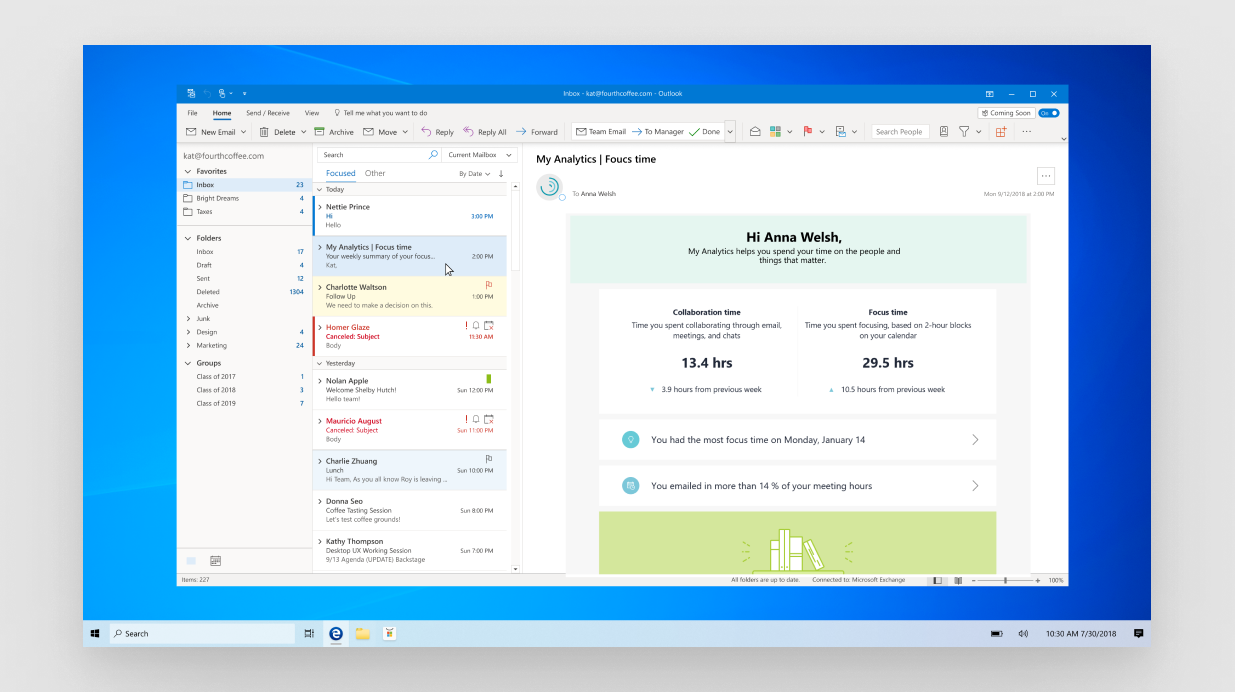The width and height of the screenshot is (1235, 692).
Task: Open the By Date sort dropdown
Action: [474, 174]
